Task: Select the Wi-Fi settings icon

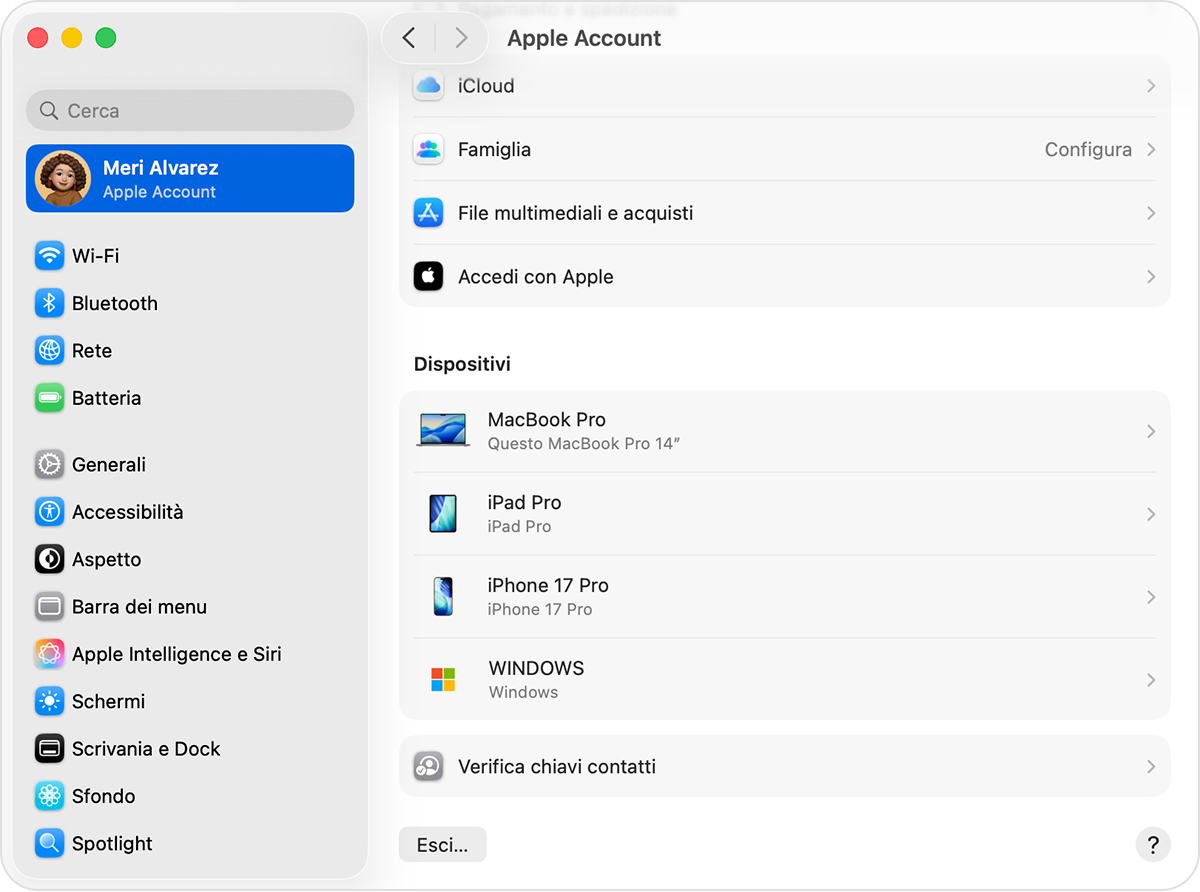Action: (49, 255)
